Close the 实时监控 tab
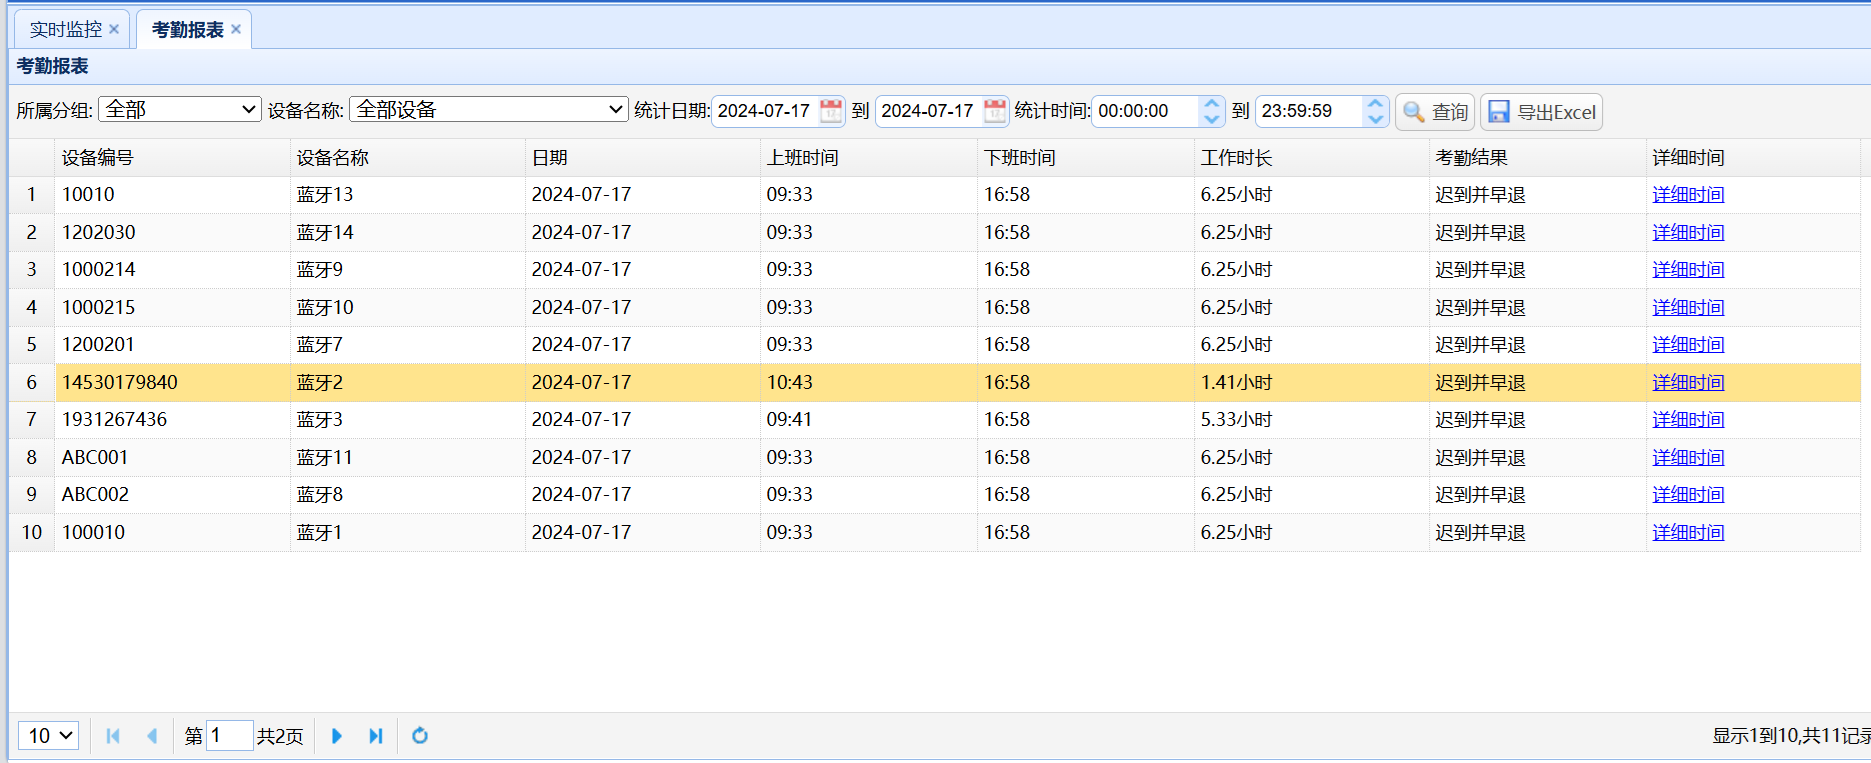 tap(114, 29)
